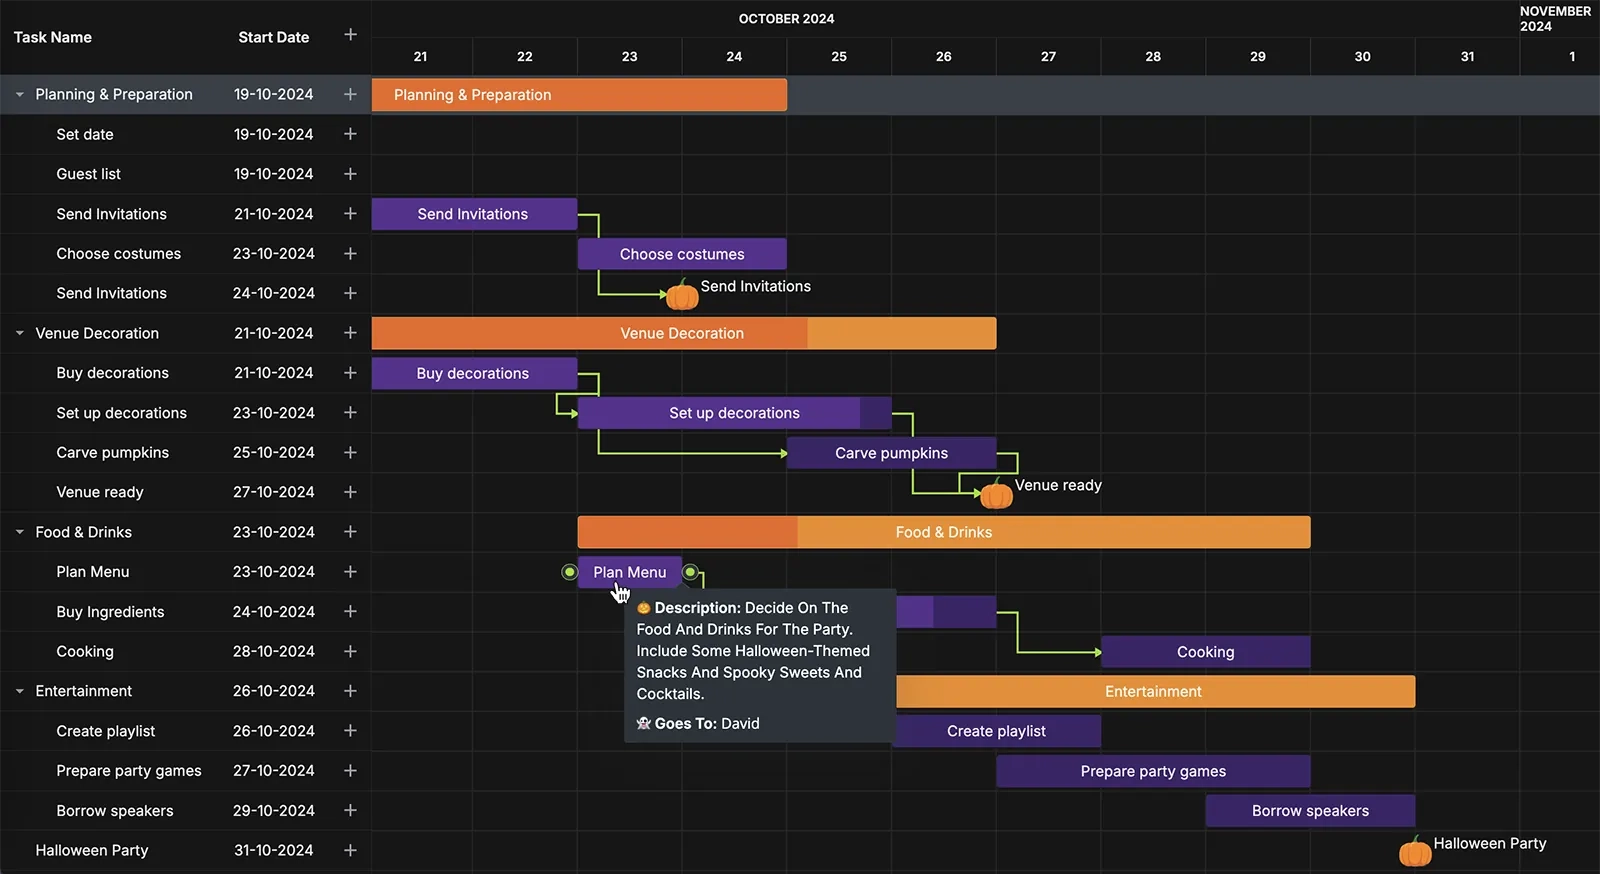The height and width of the screenshot is (874, 1600).
Task: Collapse the Planning & Preparation group
Action: (x=20, y=95)
